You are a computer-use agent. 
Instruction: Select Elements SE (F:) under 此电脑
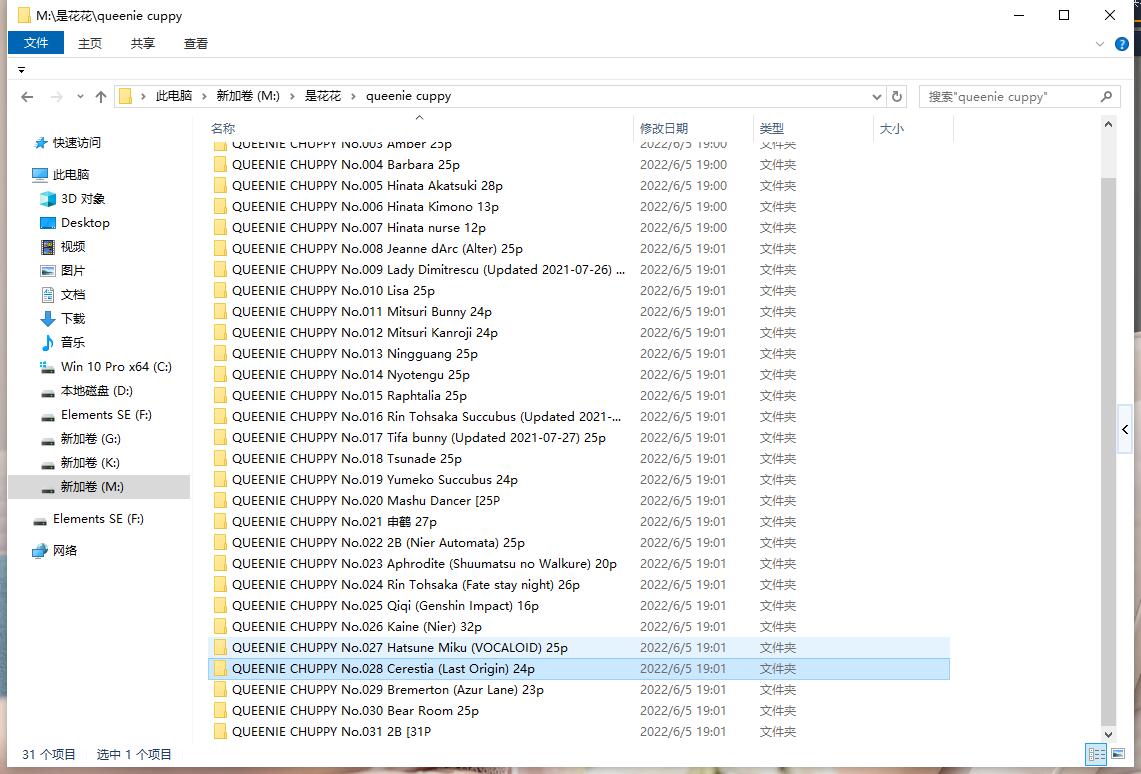(96, 415)
